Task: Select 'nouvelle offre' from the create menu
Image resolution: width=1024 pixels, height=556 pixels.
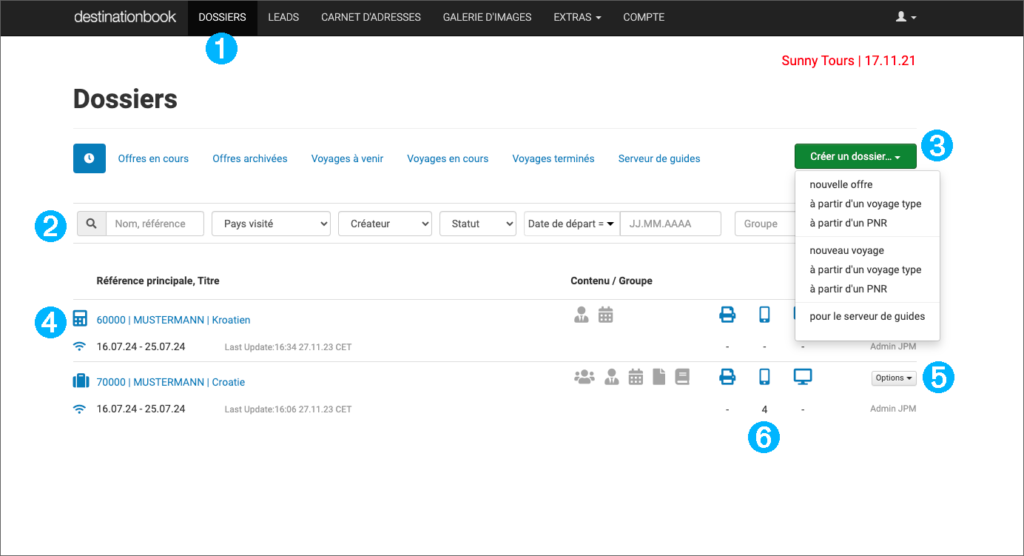Action: point(840,185)
